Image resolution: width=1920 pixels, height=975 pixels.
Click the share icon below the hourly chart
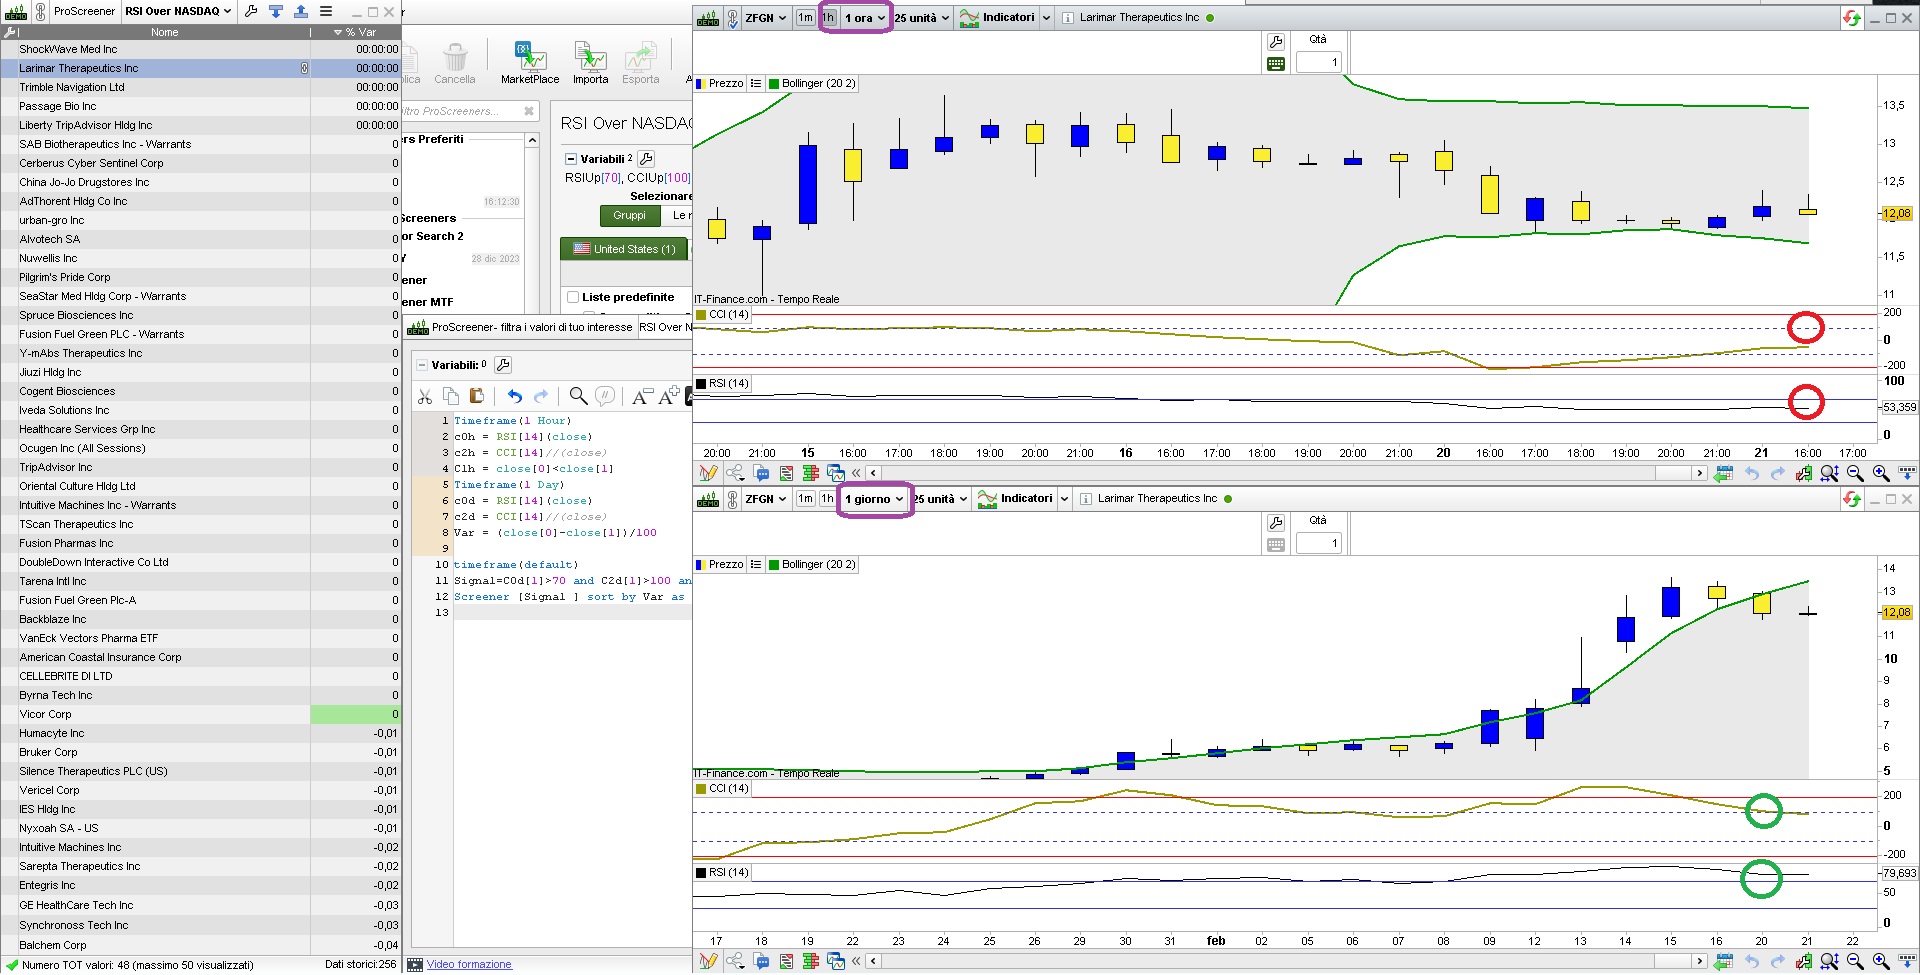[735, 473]
